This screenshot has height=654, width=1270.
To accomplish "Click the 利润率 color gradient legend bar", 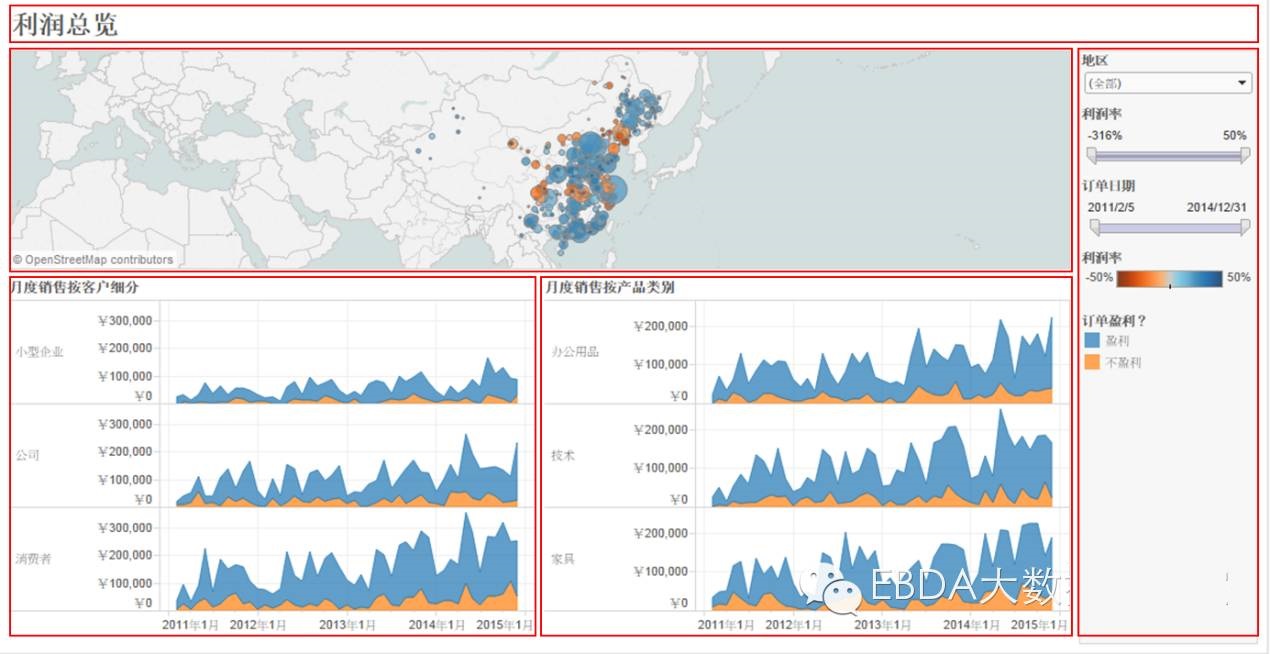I will [x=1169, y=278].
